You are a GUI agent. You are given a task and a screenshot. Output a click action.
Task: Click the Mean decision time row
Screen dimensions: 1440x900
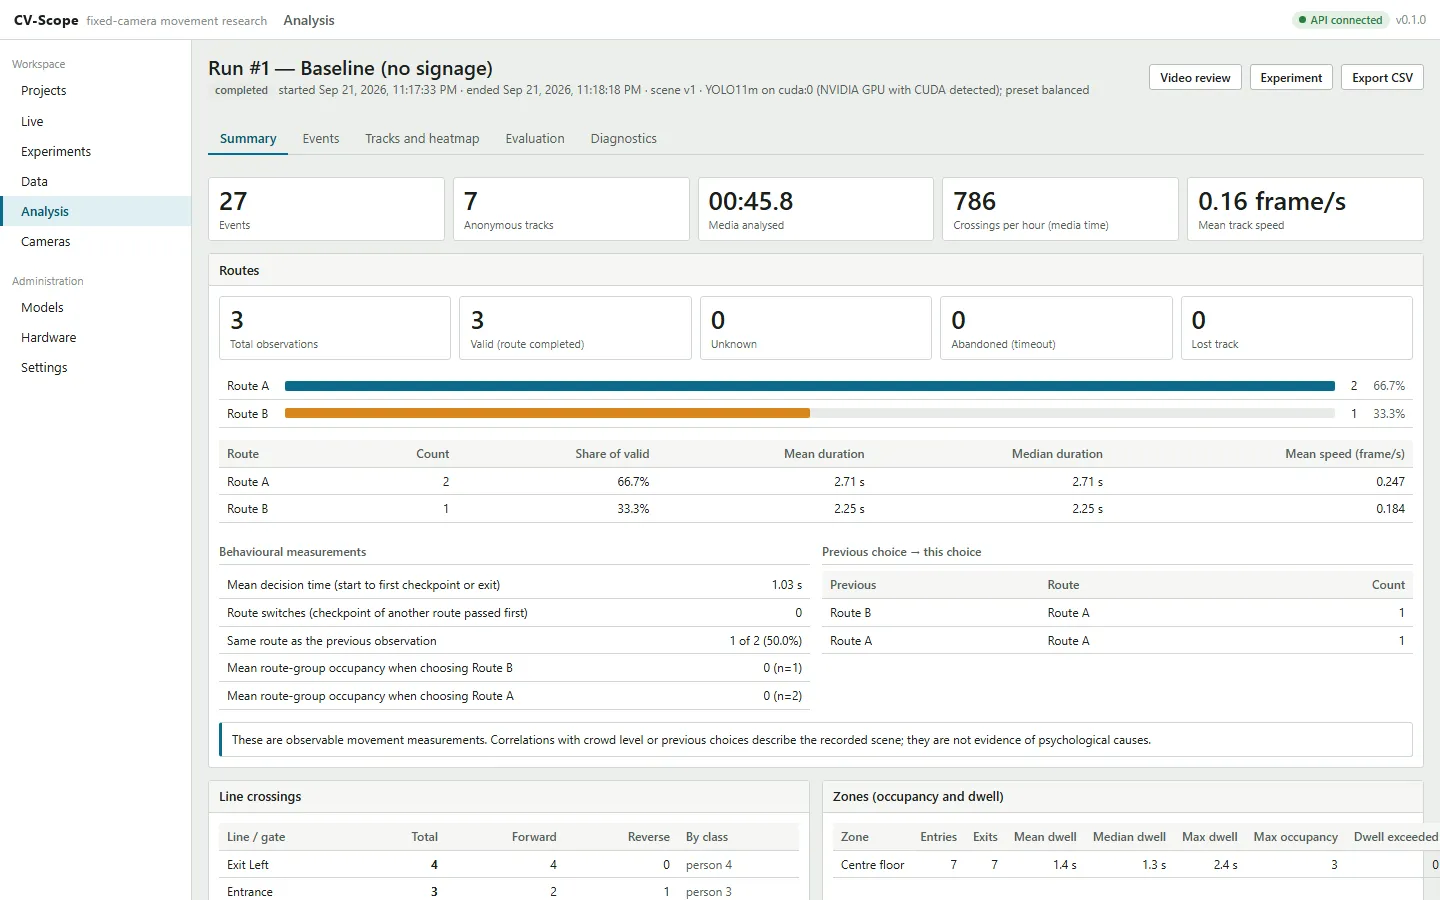pos(514,585)
